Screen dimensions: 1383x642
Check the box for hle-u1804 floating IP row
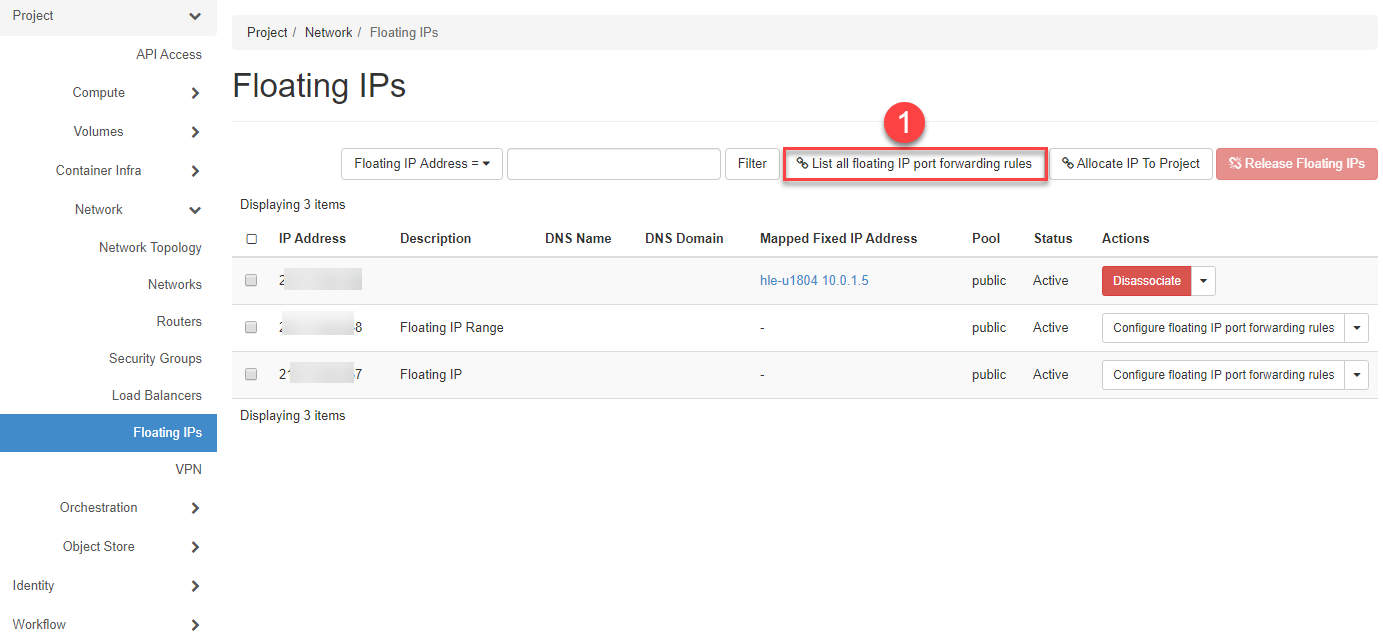coord(252,281)
